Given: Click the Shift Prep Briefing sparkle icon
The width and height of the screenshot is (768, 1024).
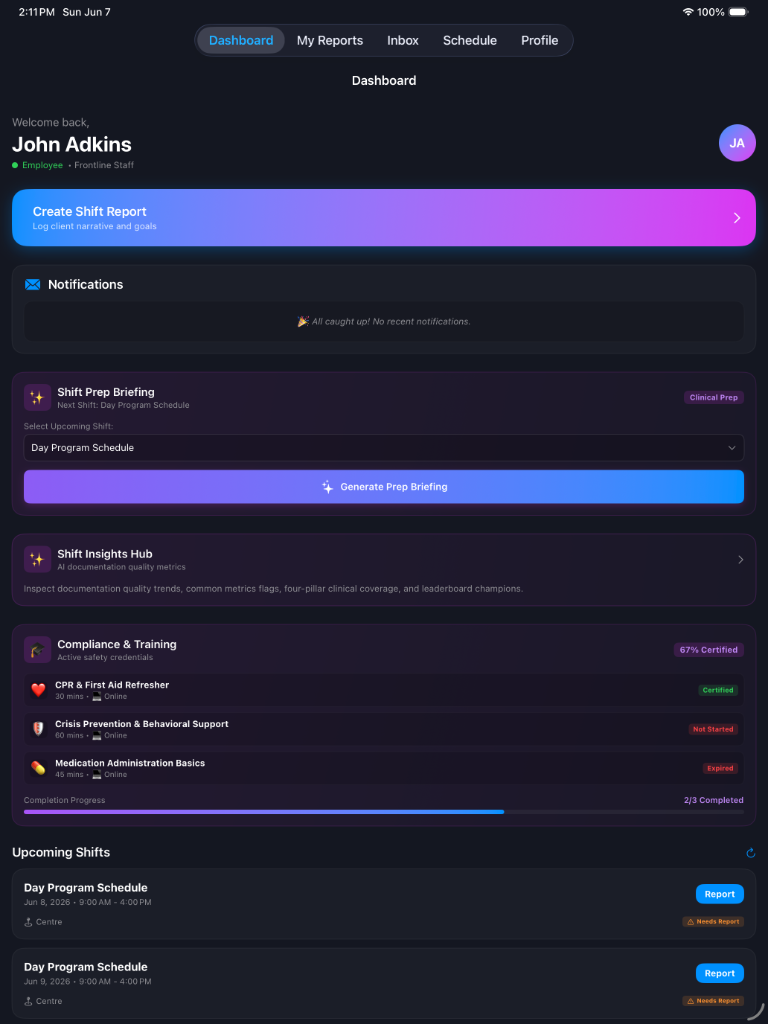Looking at the screenshot, I should (37, 398).
